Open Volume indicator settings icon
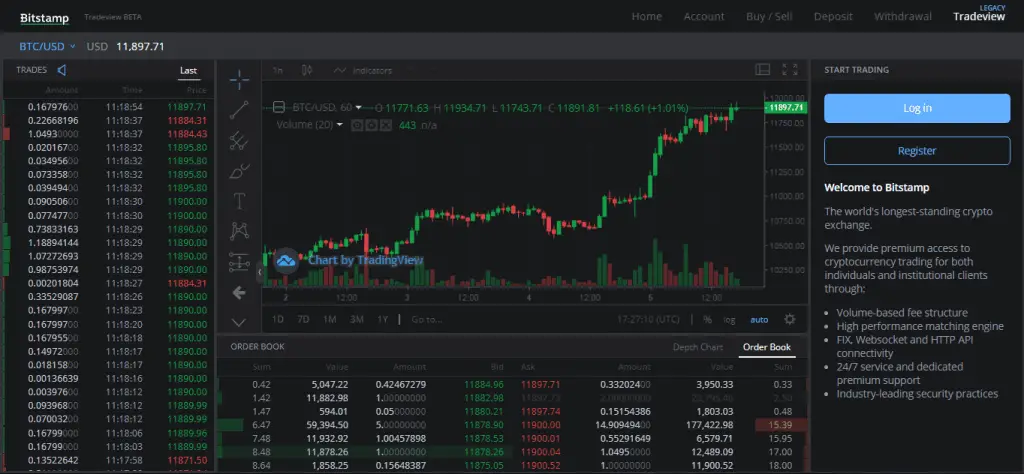1024x474 pixels. coord(372,125)
